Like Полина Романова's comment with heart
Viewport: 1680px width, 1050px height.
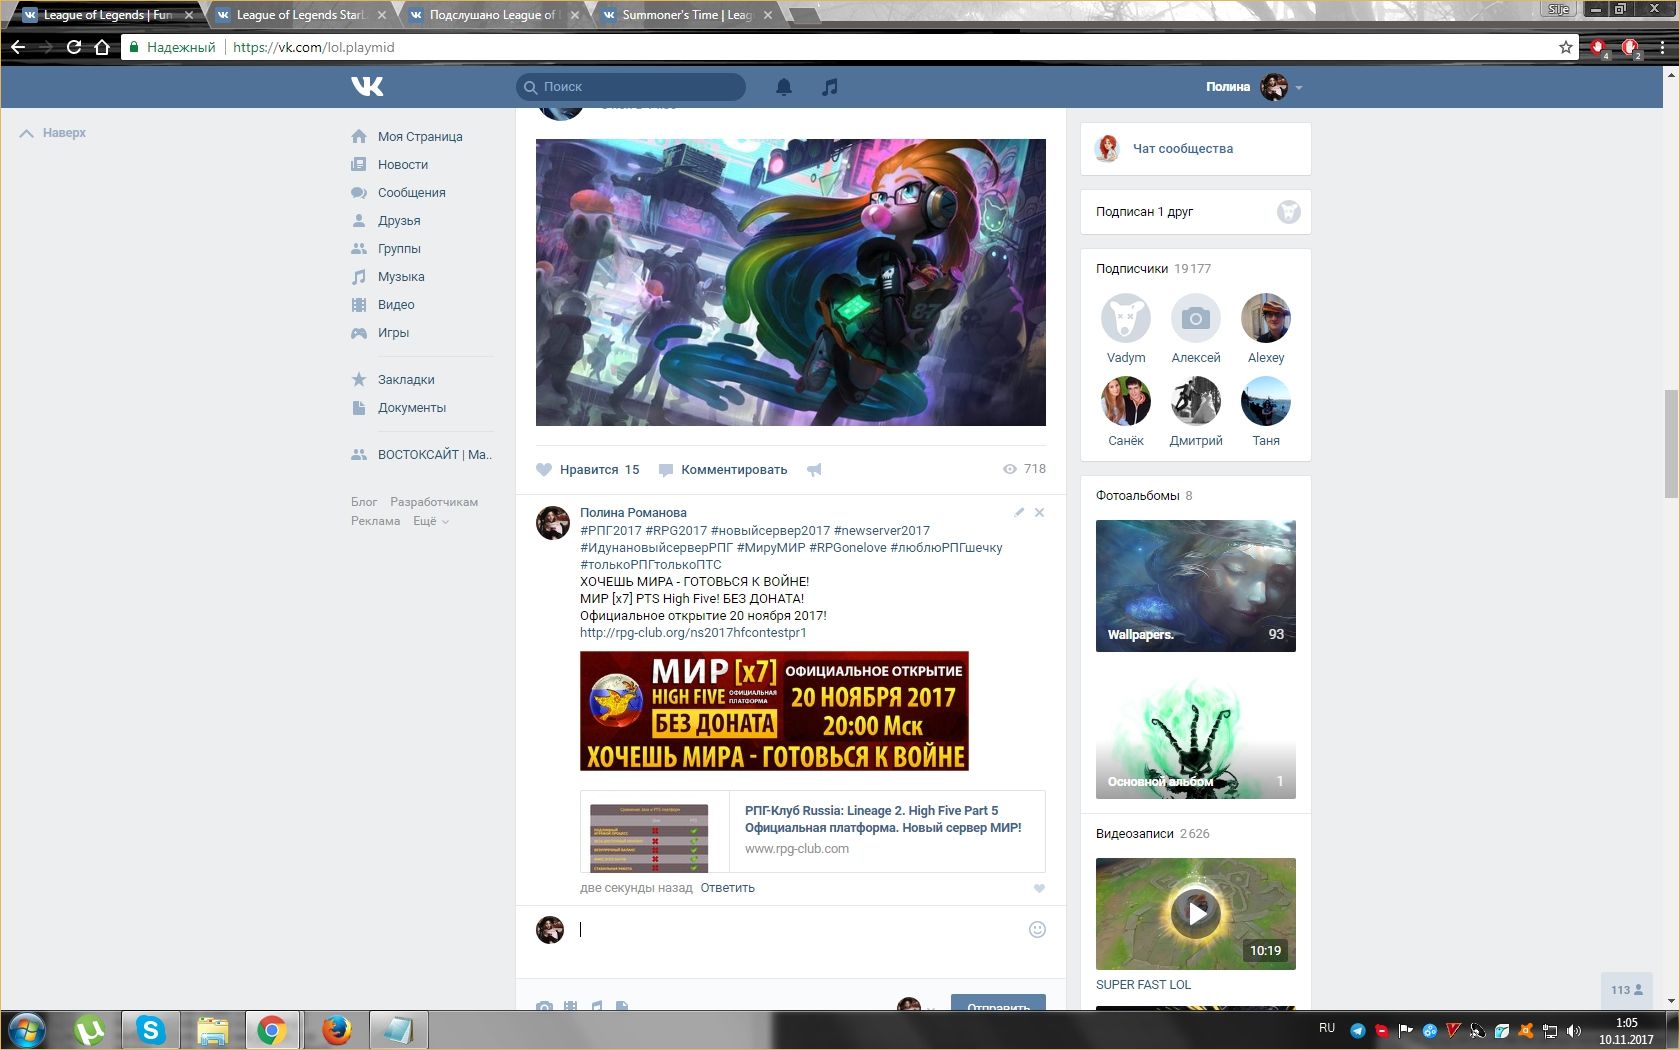tap(1039, 889)
